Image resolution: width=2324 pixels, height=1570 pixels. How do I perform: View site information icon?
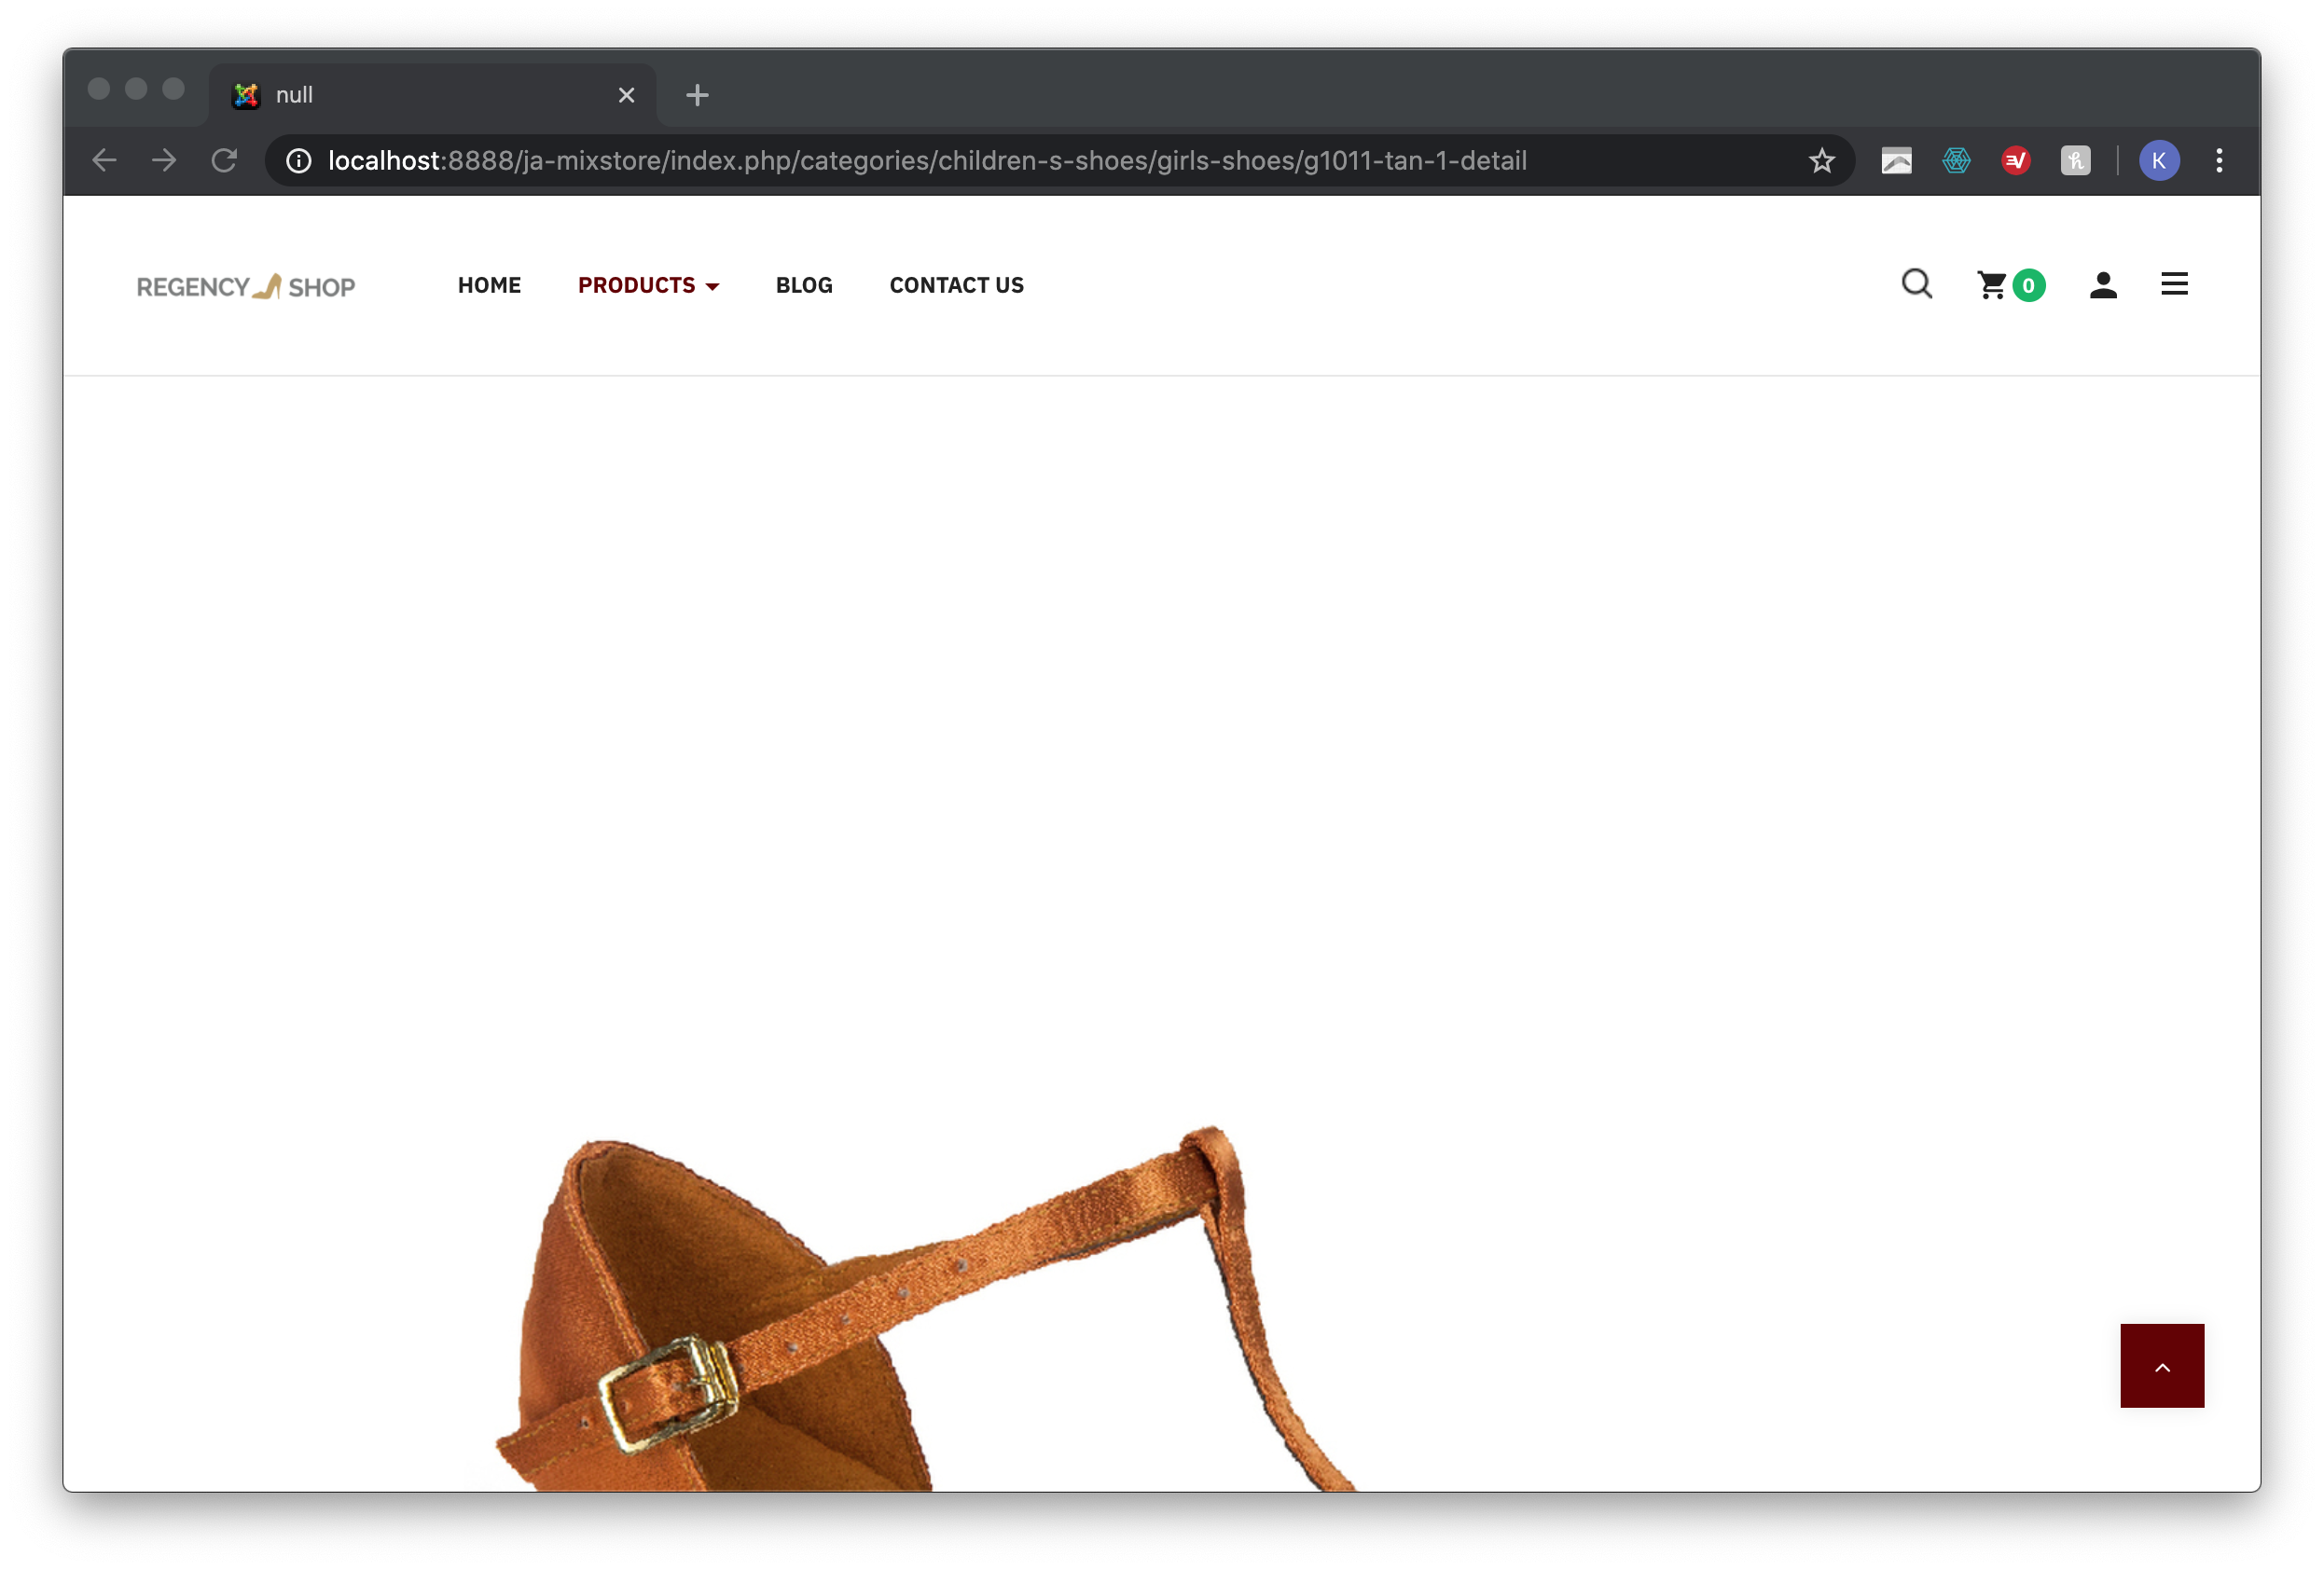pos(298,160)
